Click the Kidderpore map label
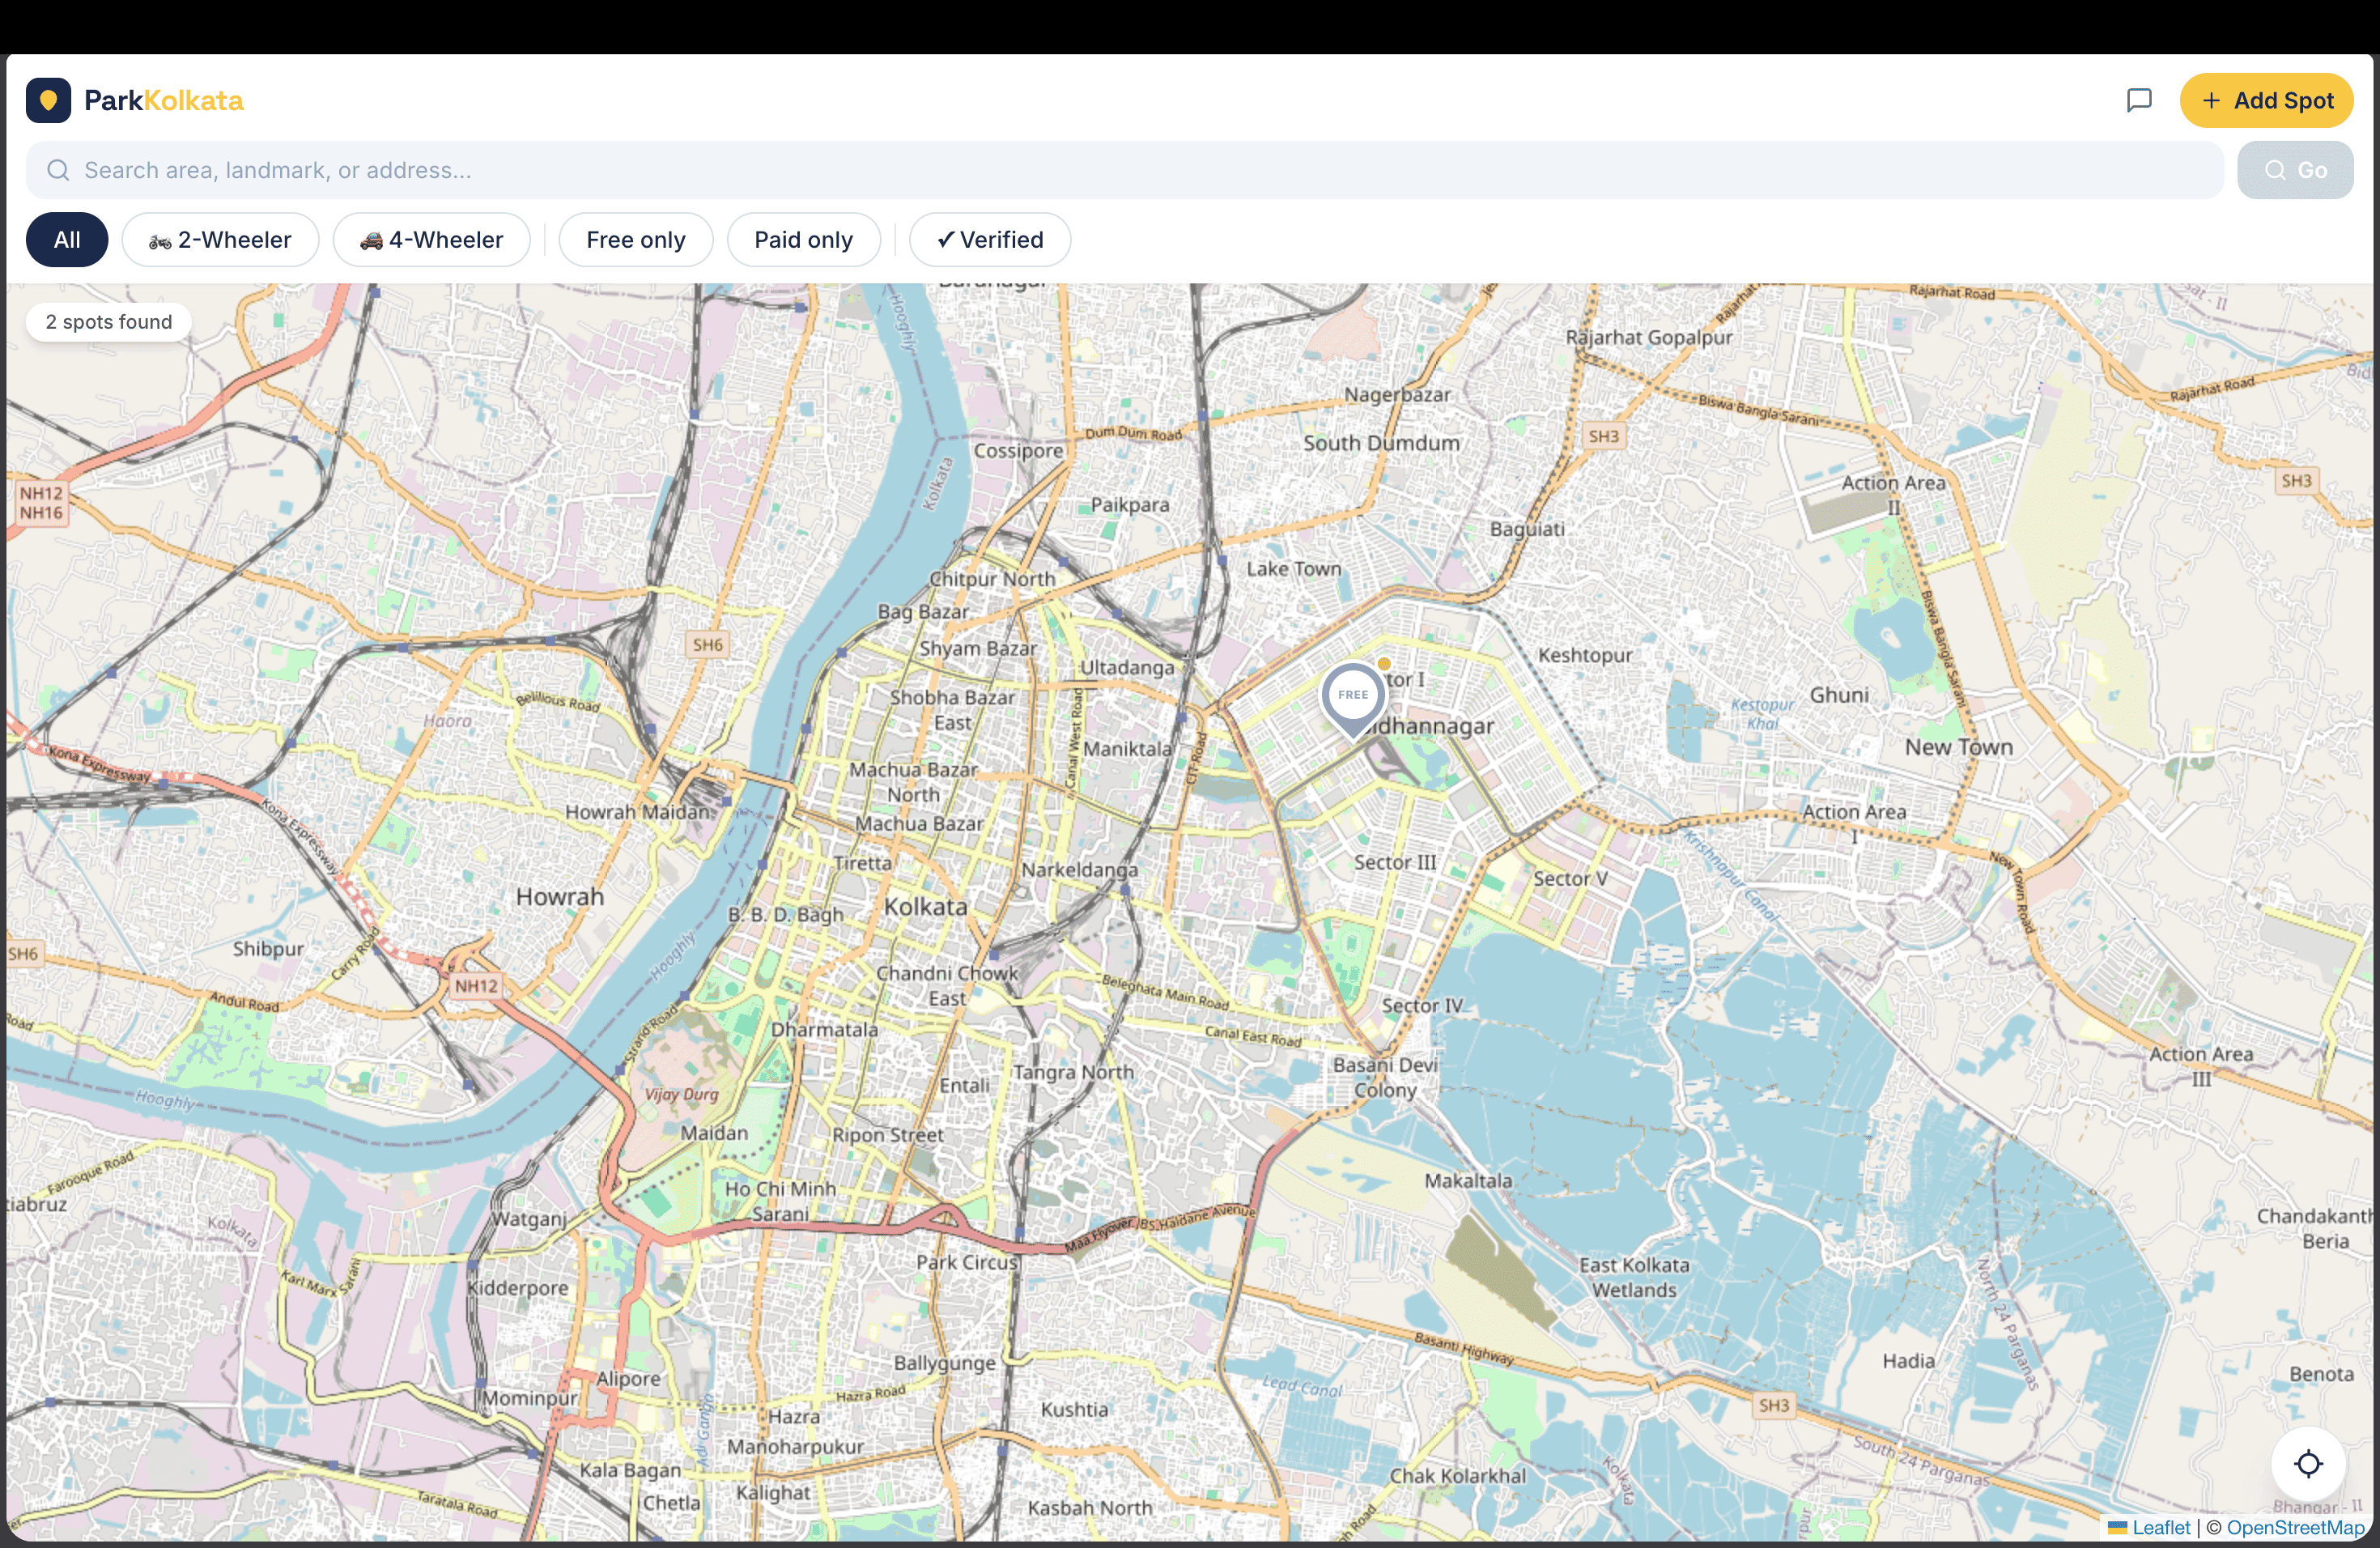2380x1548 pixels. click(x=518, y=1288)
